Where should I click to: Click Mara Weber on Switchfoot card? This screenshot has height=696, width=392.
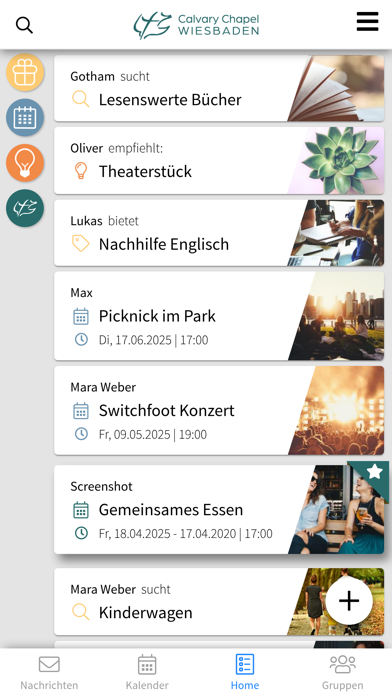click(103, 387)
